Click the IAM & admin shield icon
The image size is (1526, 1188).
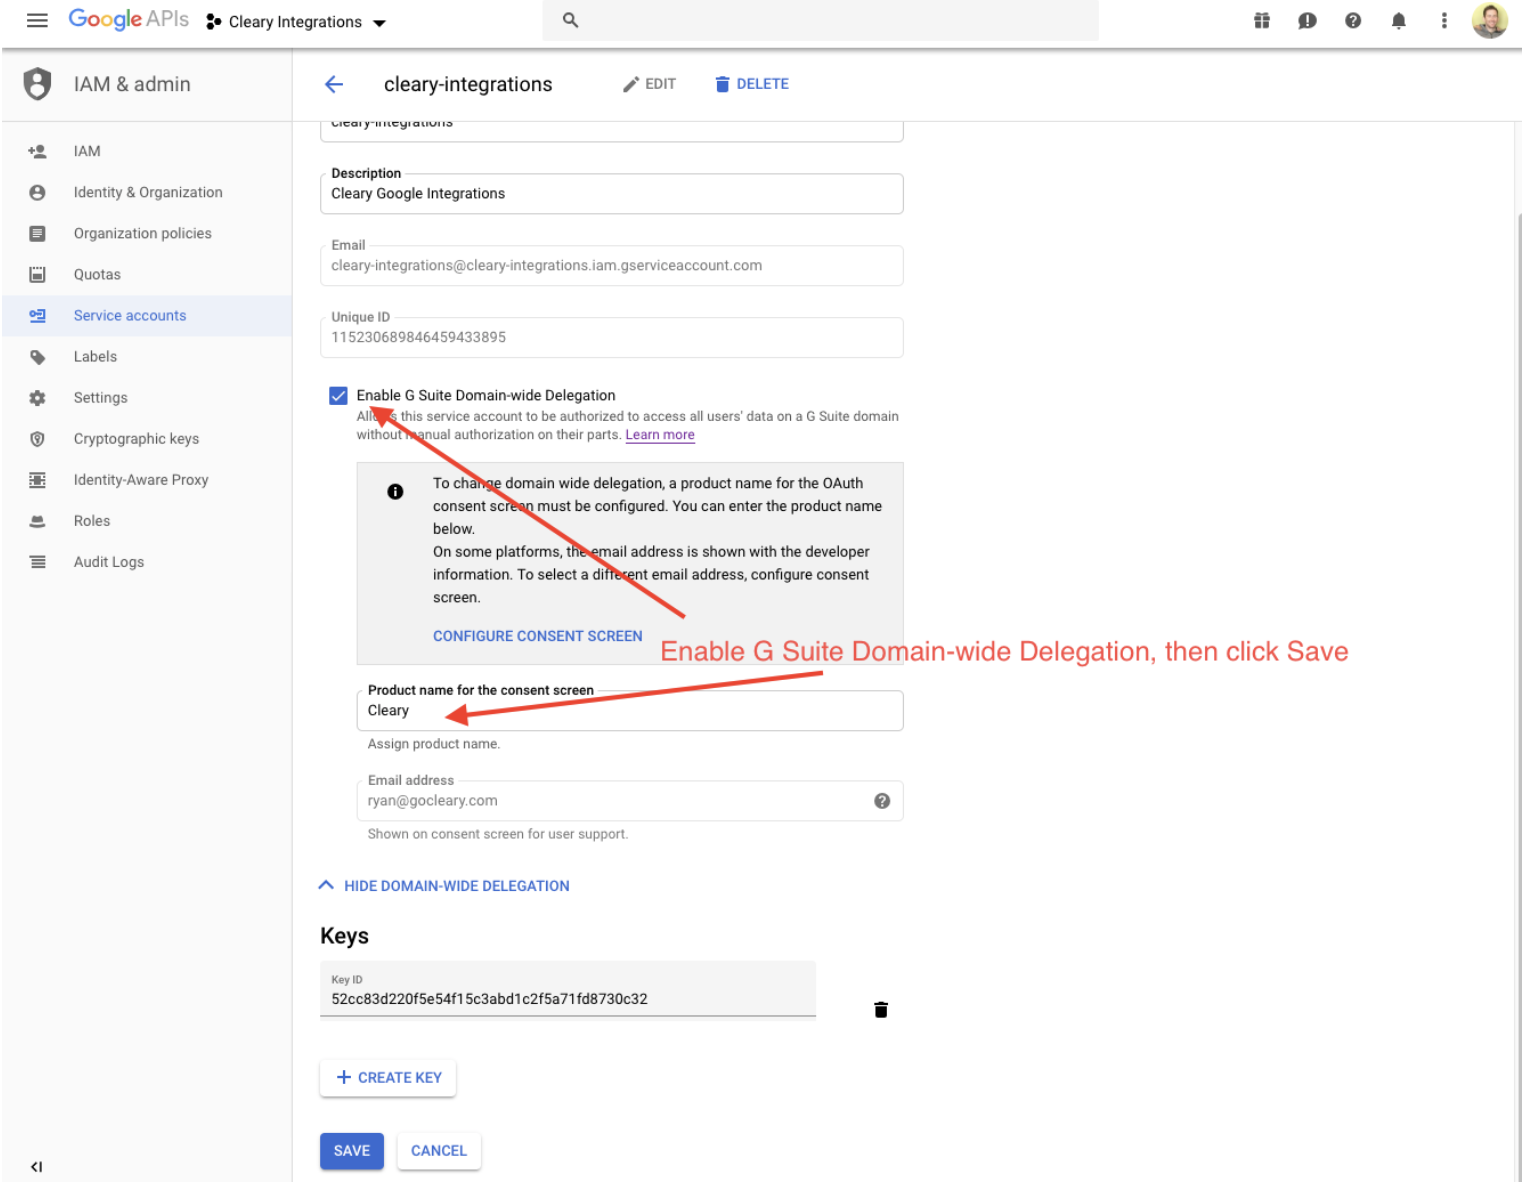coord(37,84)
